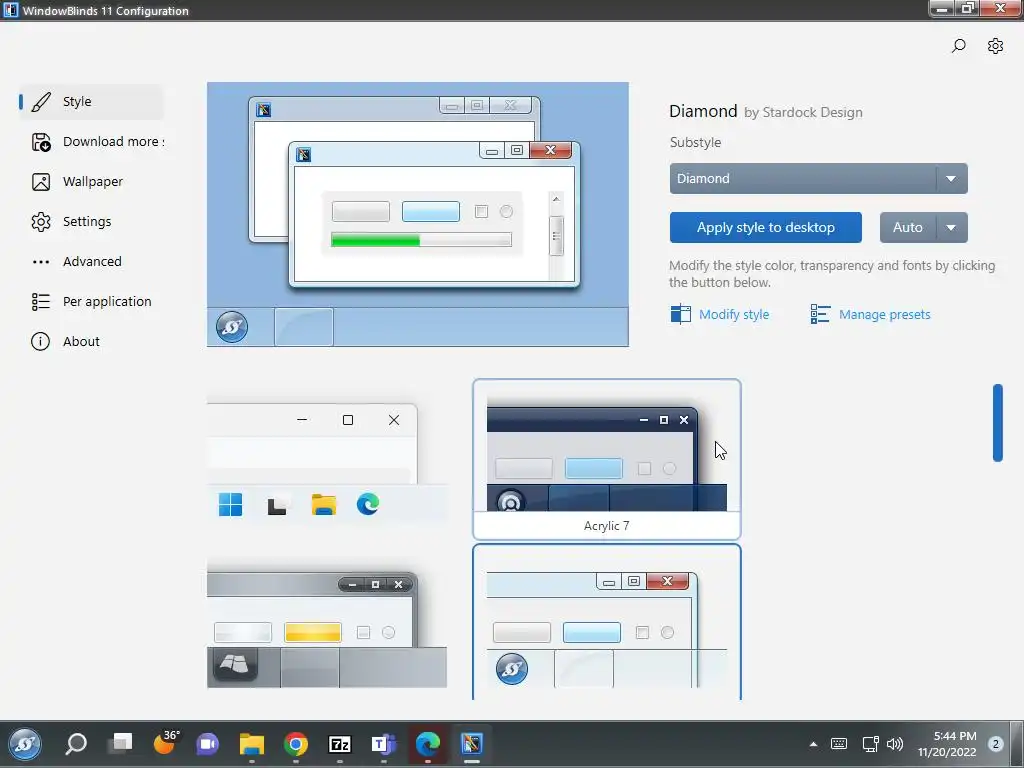The width and height of the screenshot is (1024, 768).
Task: Launch the Chat camera icon on taskbar
Action: [208, 744]
